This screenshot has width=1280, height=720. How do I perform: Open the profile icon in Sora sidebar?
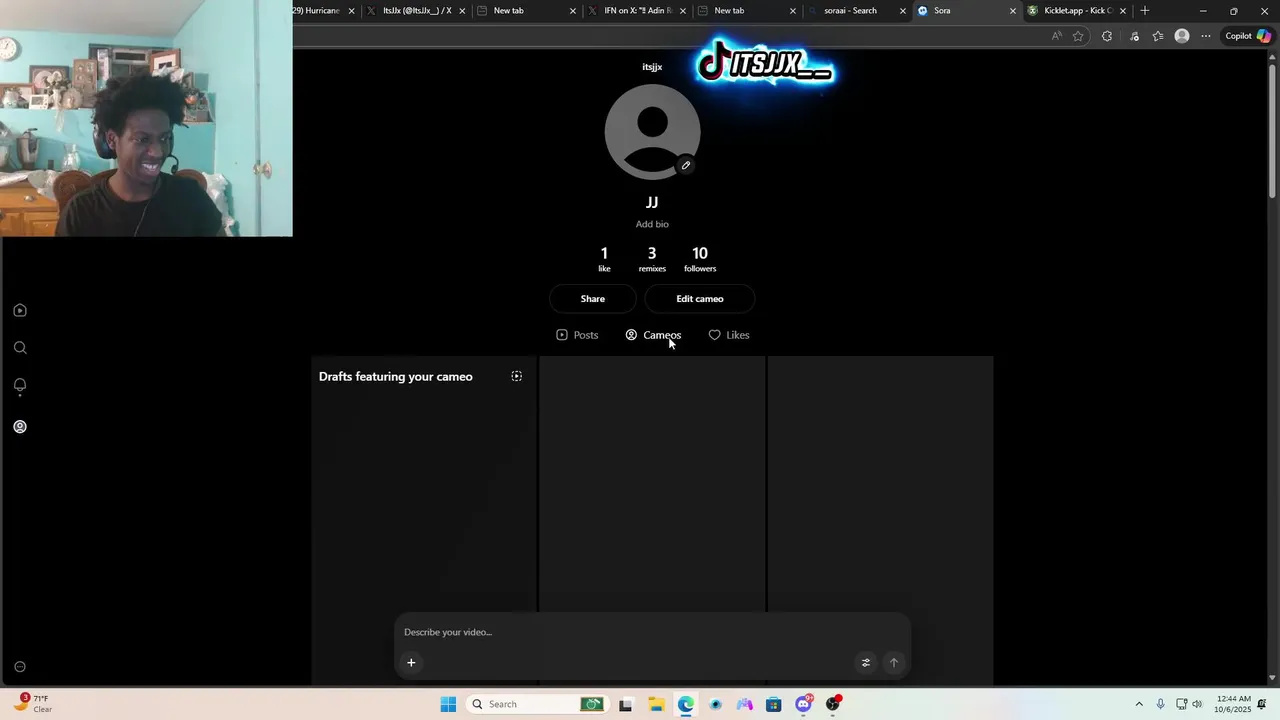coord(20,427)
